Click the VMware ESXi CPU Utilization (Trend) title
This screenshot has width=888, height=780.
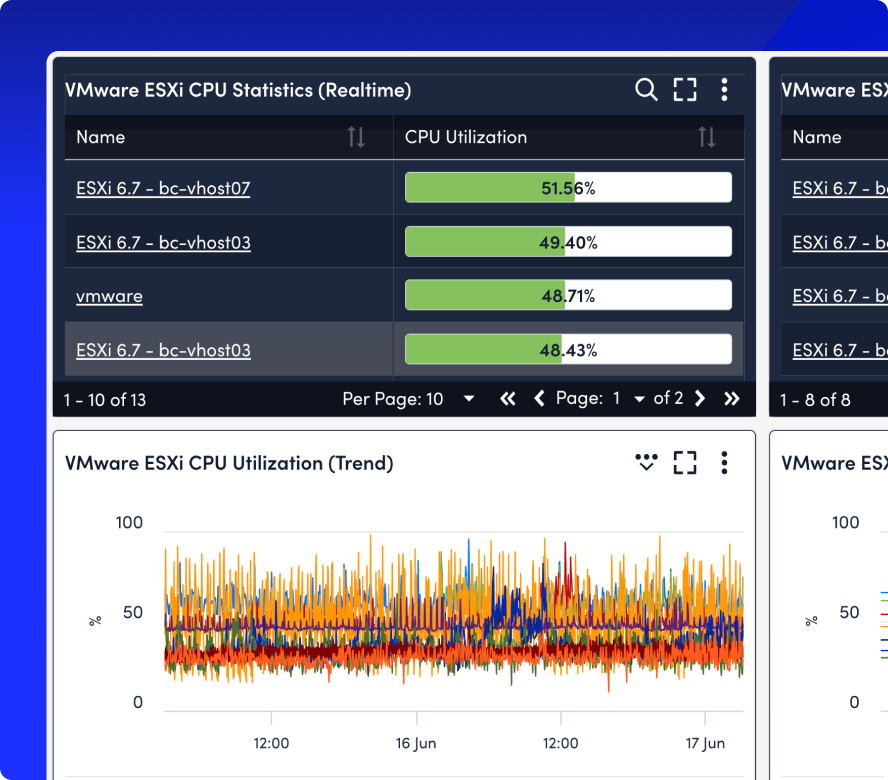coord(229,463)
